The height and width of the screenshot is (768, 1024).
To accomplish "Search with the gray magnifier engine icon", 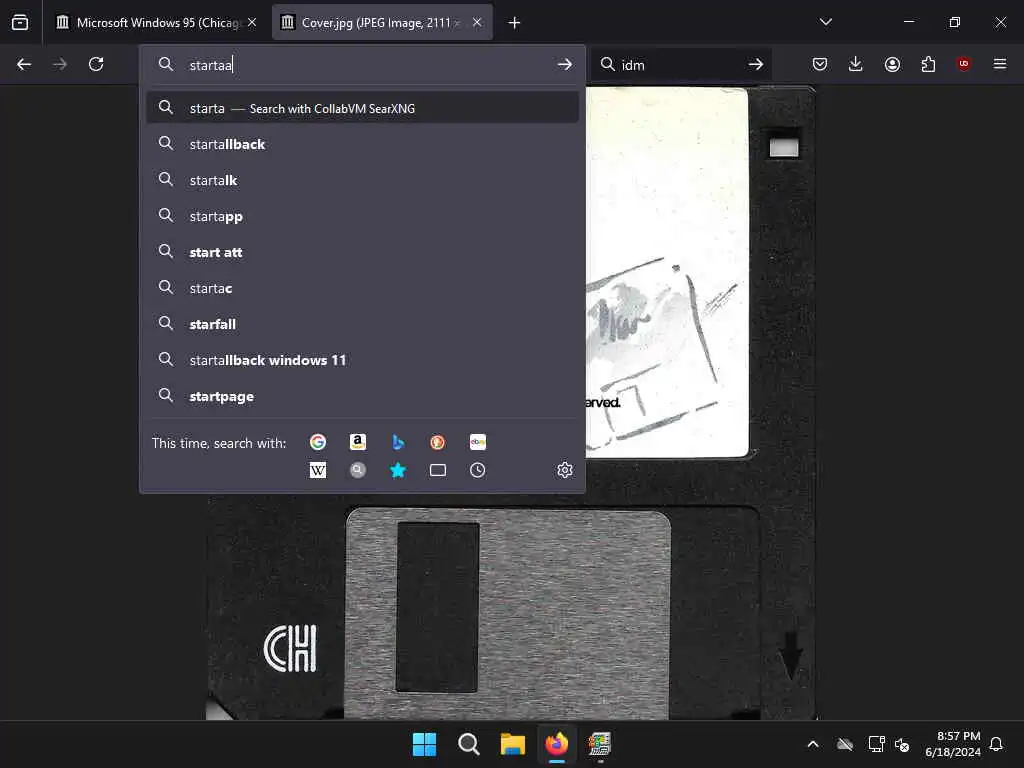I will pos(357,470).
